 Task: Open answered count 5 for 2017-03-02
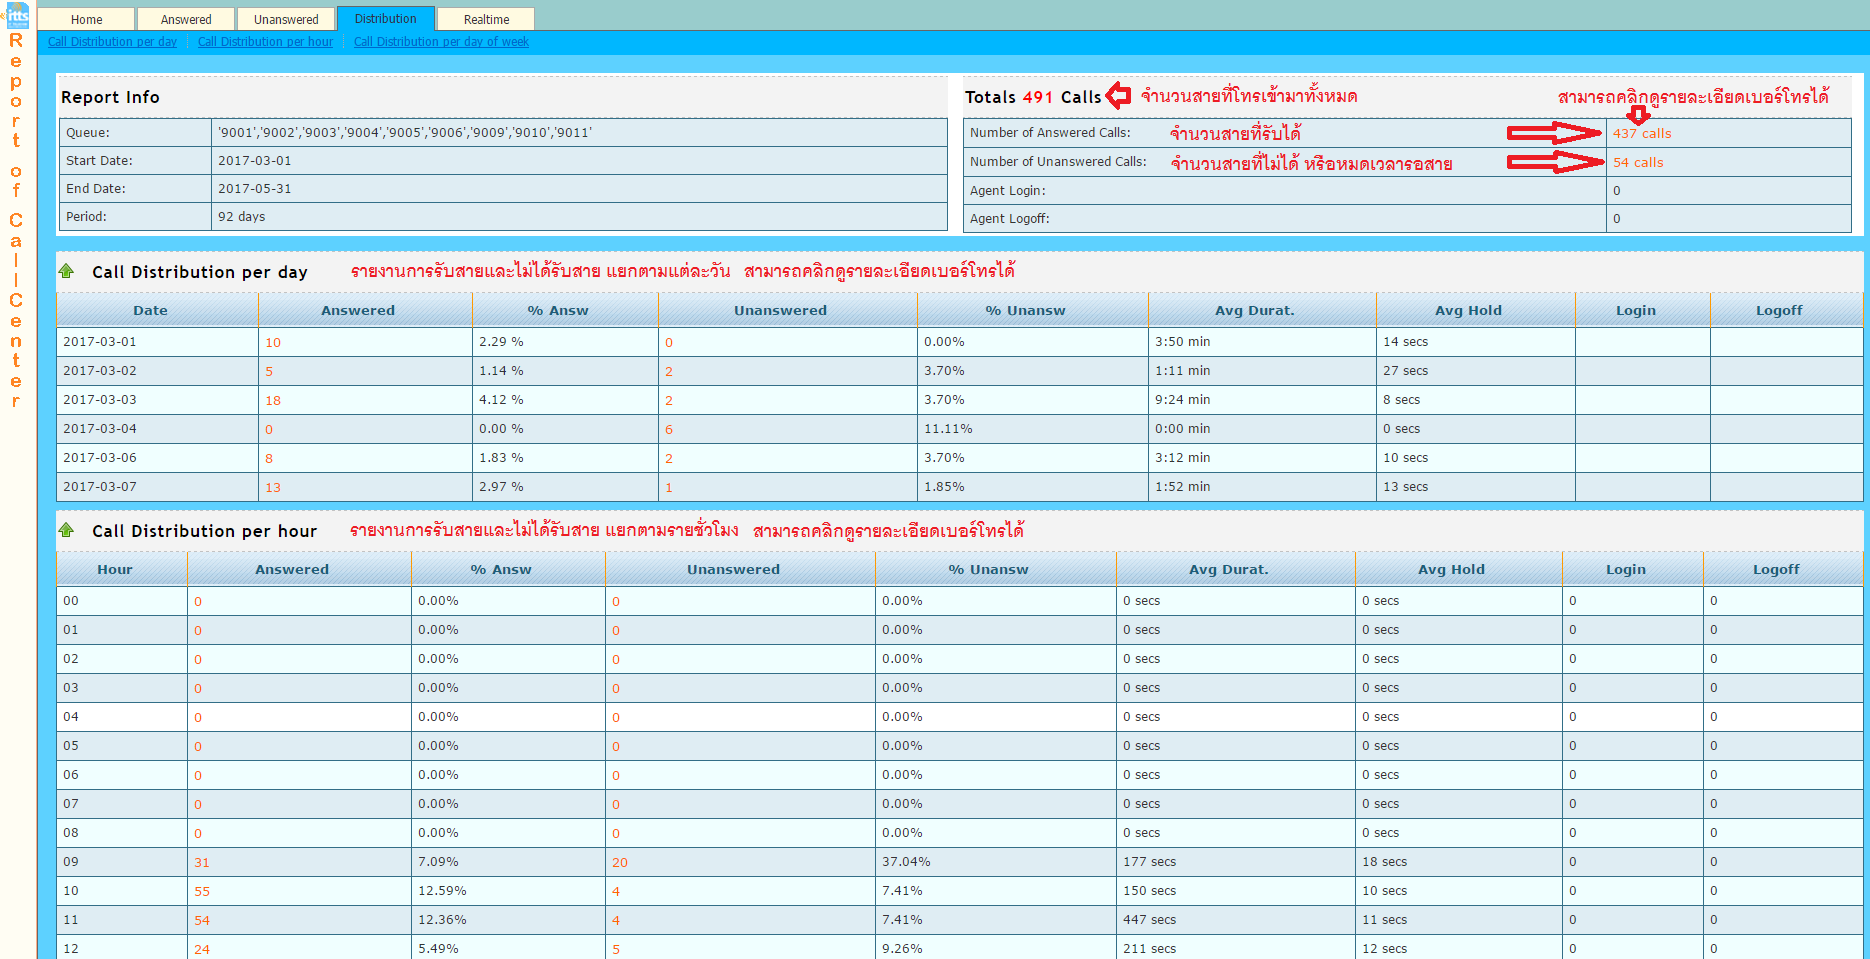tap(269, 371)
